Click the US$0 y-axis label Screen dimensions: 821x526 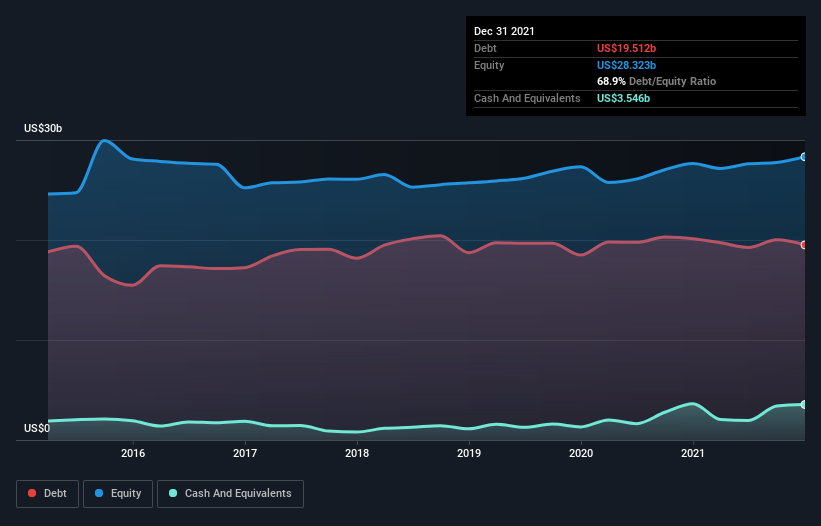point(37,428)
